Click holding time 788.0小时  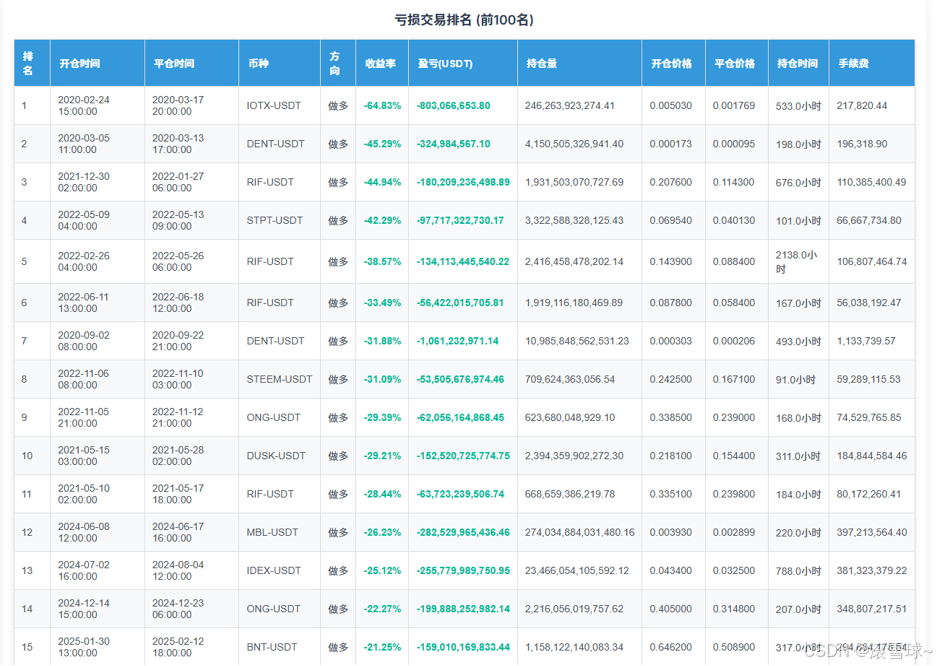(x=798, y=570)
